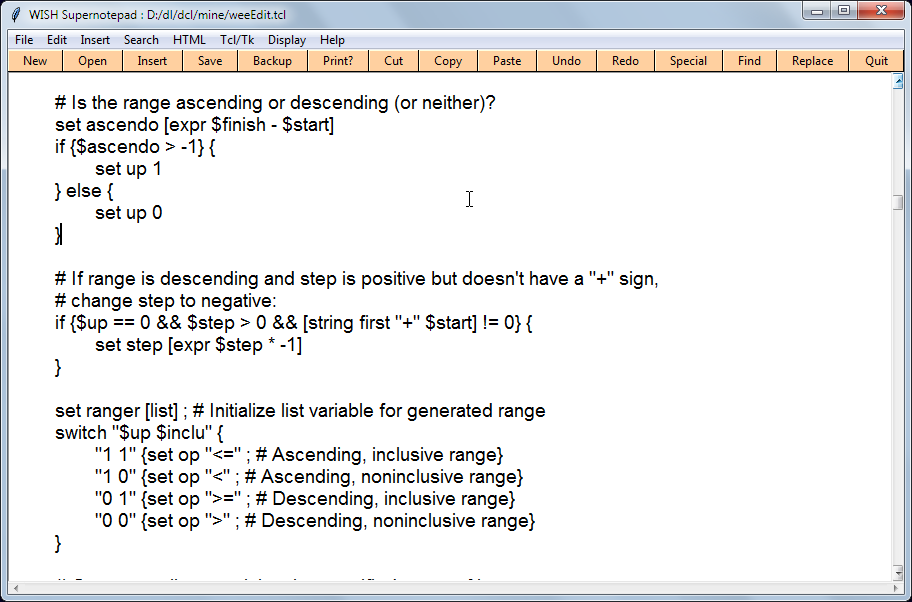Open the Tcl/Tk menu
Image resolution: width=912 pixels, height=602 pixels.
click(x=237, y=40)
